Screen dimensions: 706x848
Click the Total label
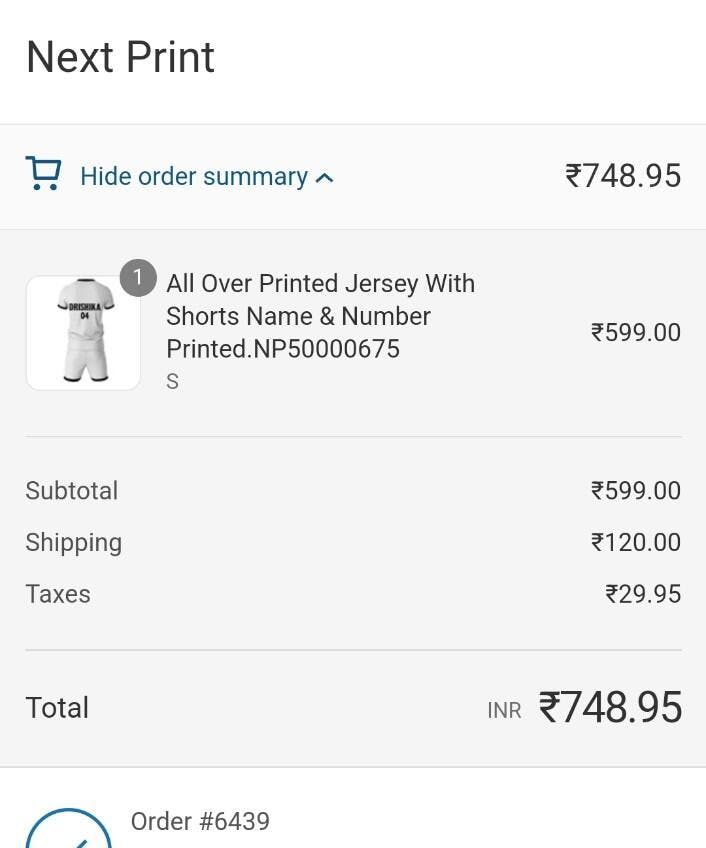coord(58,708)
